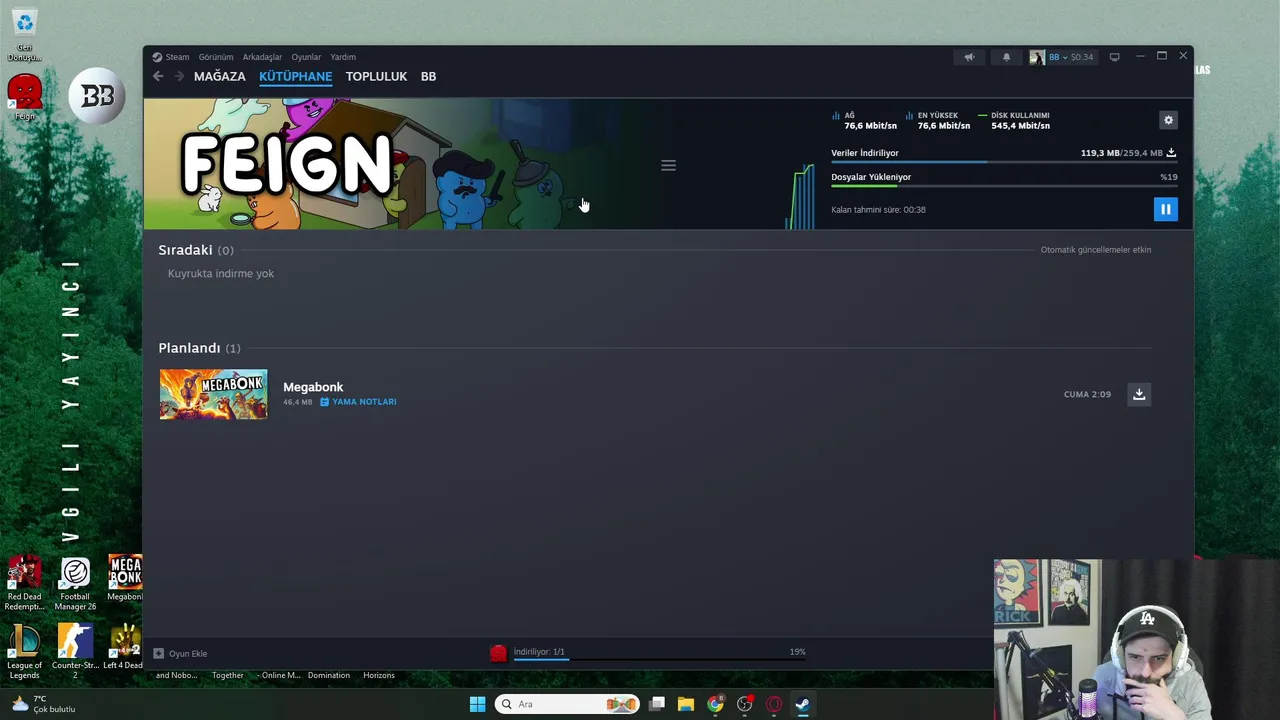Click the DİSK KULLANIMI 545,4 Mbit/sn stat
Screen dimensions: 1280x720
pyautogui.click(x=1015, y=120)
